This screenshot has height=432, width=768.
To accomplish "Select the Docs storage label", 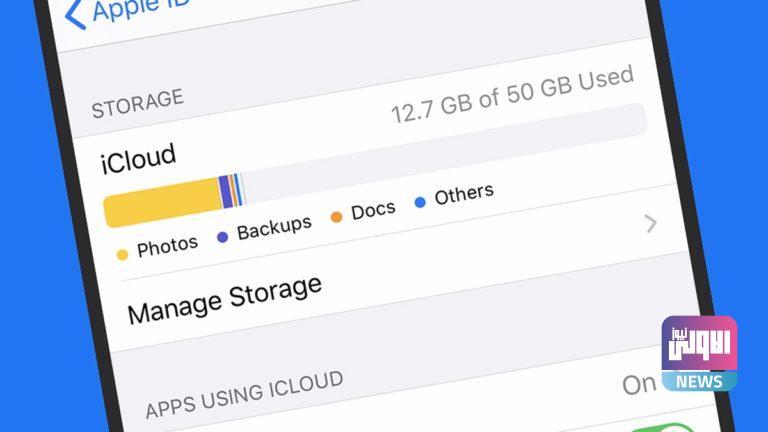I will (x=373, y=210).
